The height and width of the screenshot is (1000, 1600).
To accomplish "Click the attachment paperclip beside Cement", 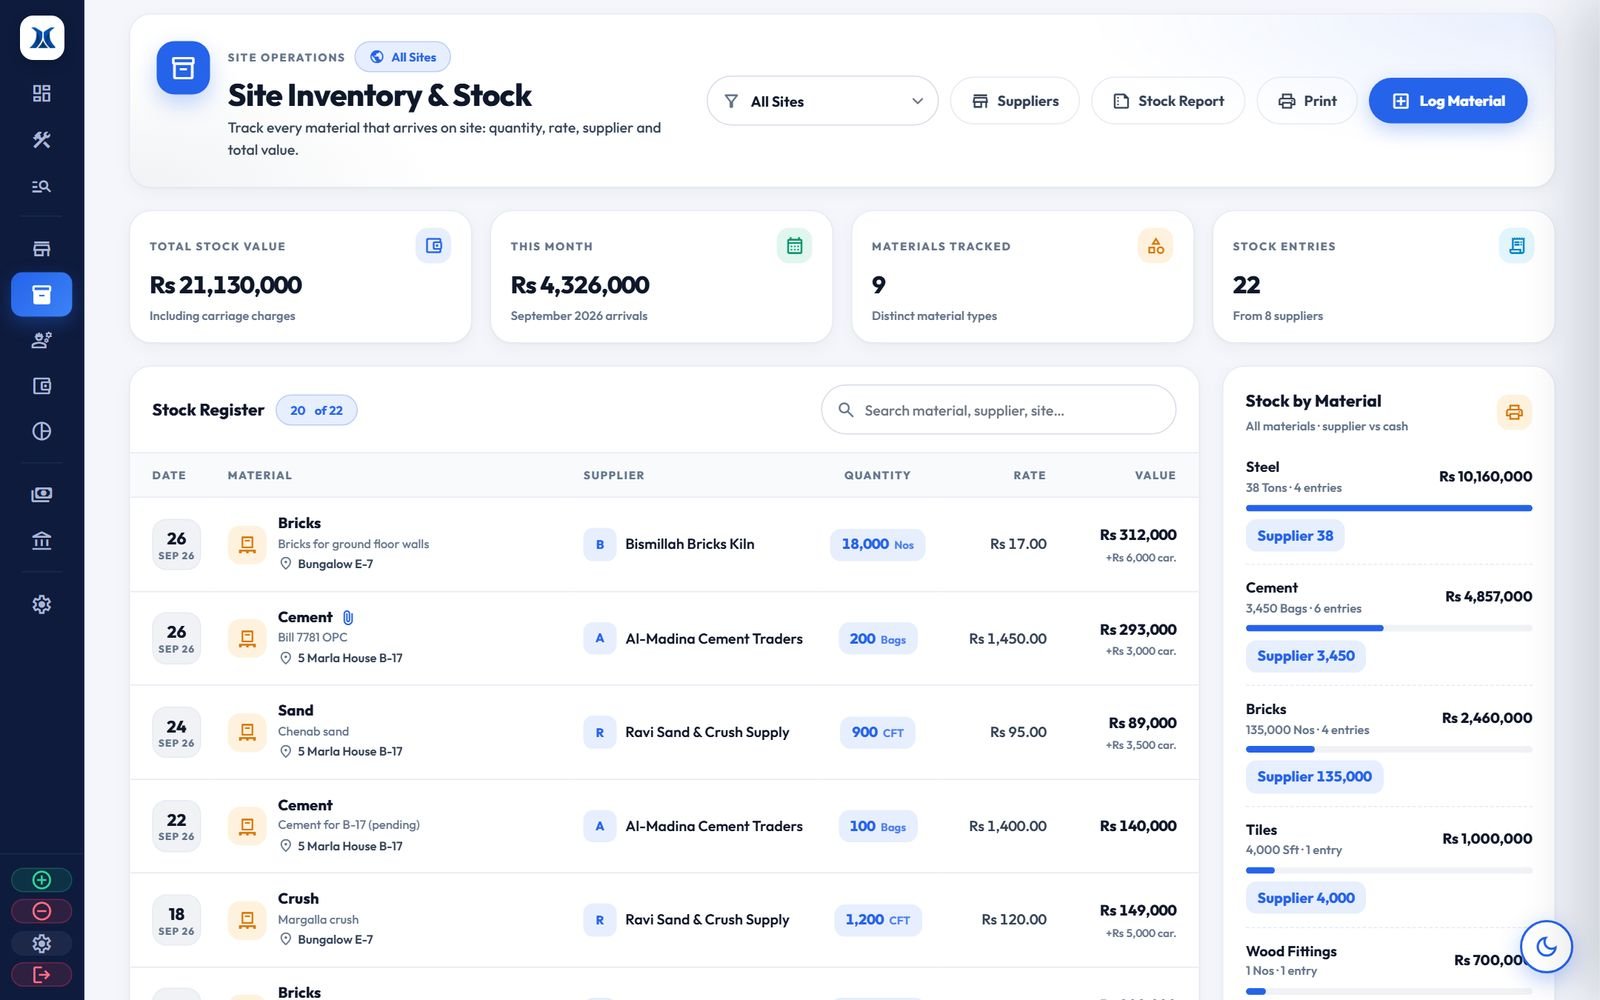I will coord(348,618).
